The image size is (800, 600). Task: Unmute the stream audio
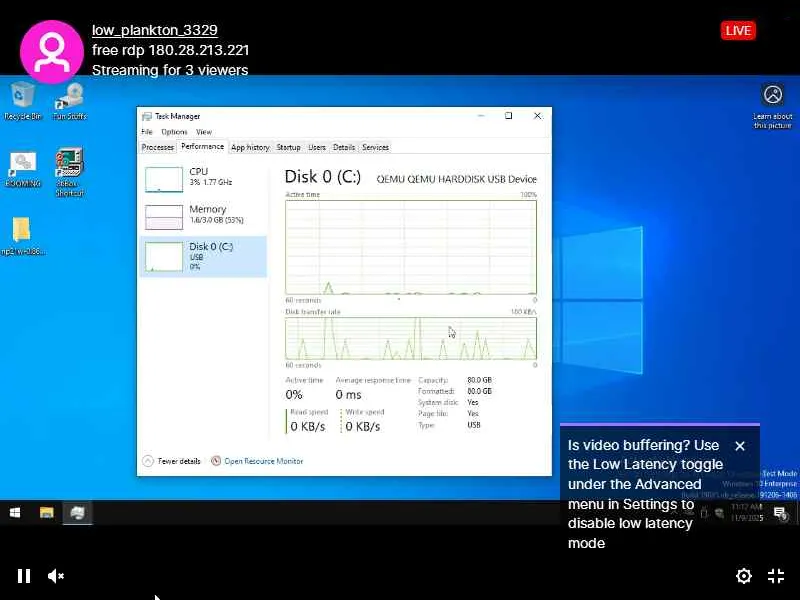coord(56,576)
